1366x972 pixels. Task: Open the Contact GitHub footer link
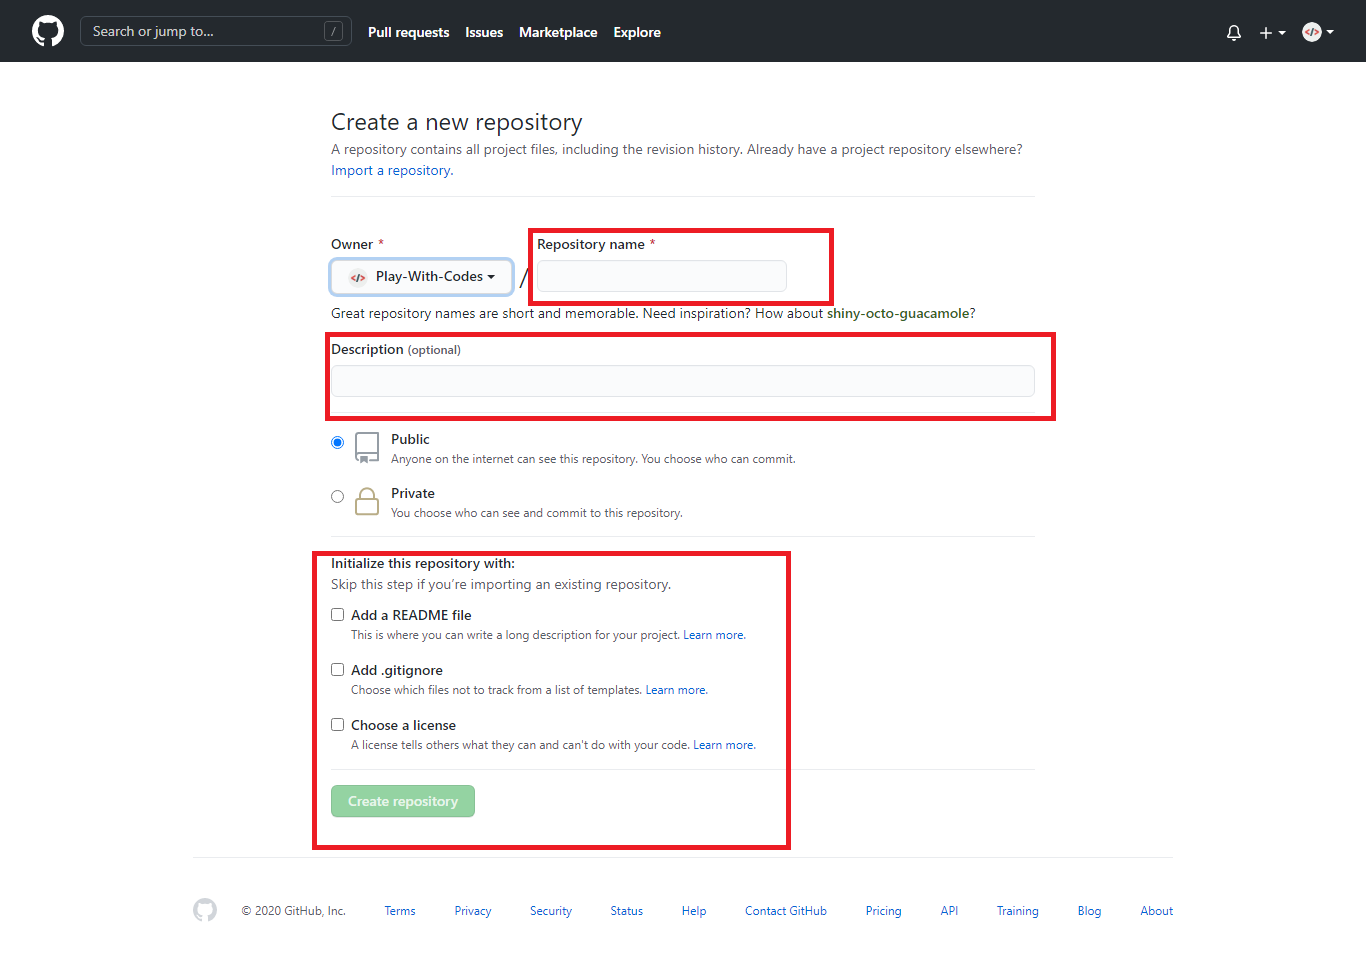[786, 911]
